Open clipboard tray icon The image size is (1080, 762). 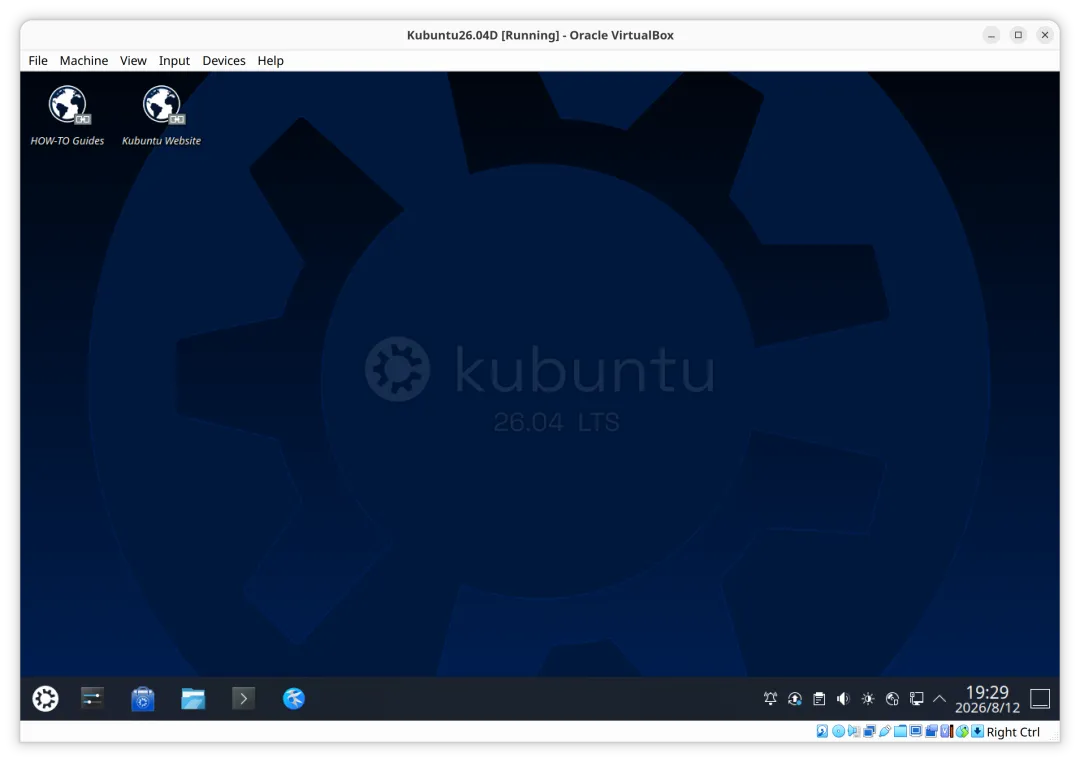click(x=819, y=699)
